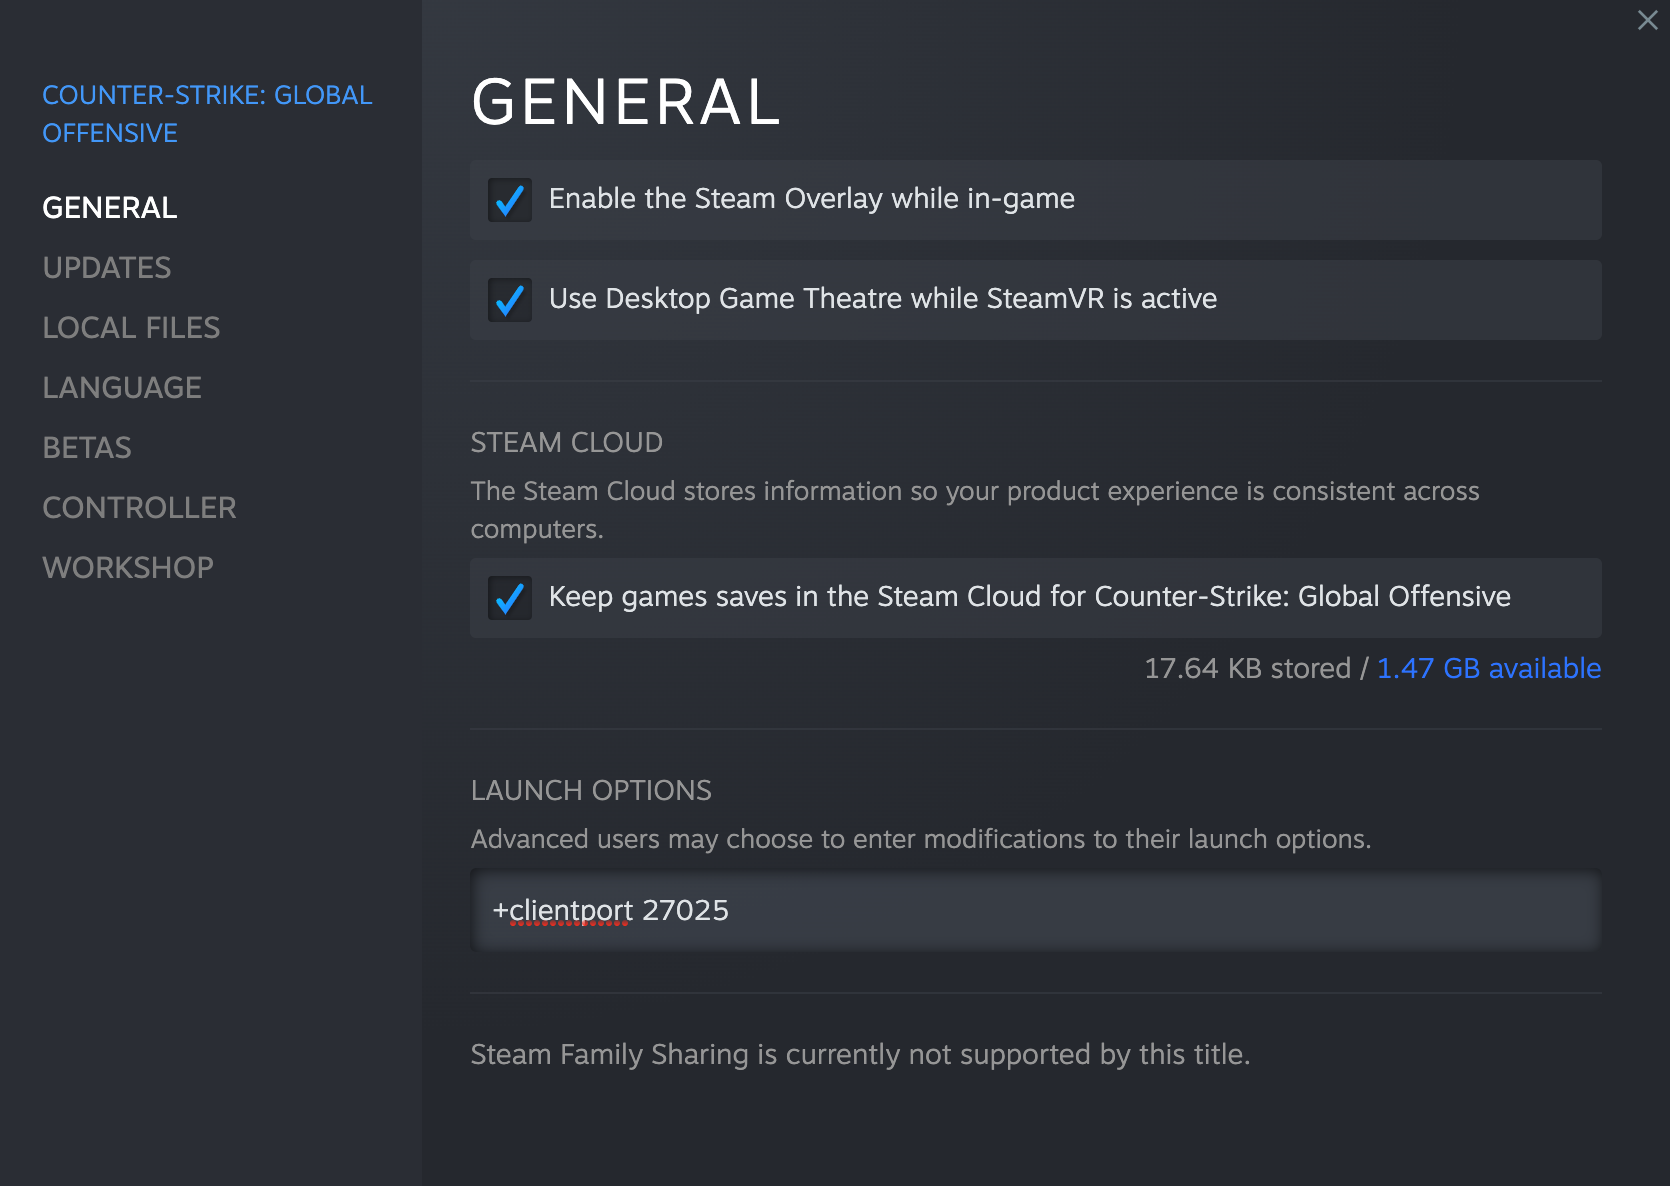This screenshot has height=1186, width=1670.
Task: Click the large GENERAL page heading
Action: [626, 102]
